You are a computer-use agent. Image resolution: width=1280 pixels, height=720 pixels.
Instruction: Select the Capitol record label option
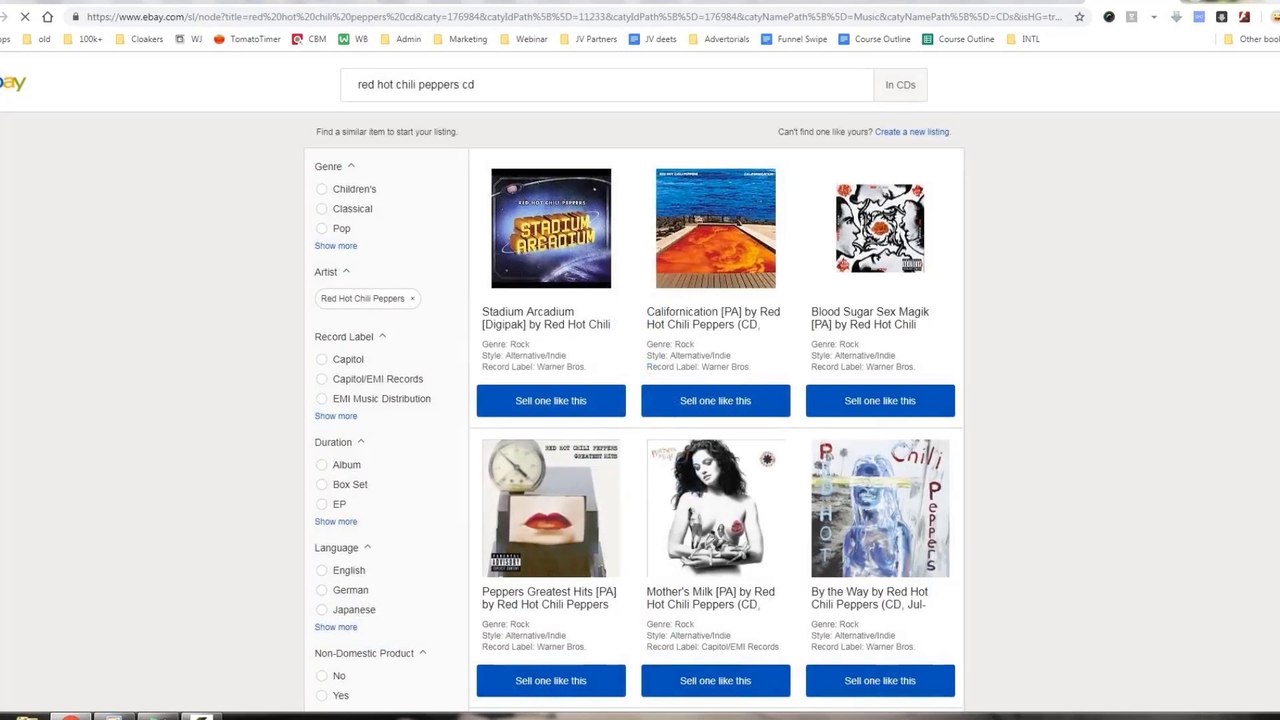point(321,359)
